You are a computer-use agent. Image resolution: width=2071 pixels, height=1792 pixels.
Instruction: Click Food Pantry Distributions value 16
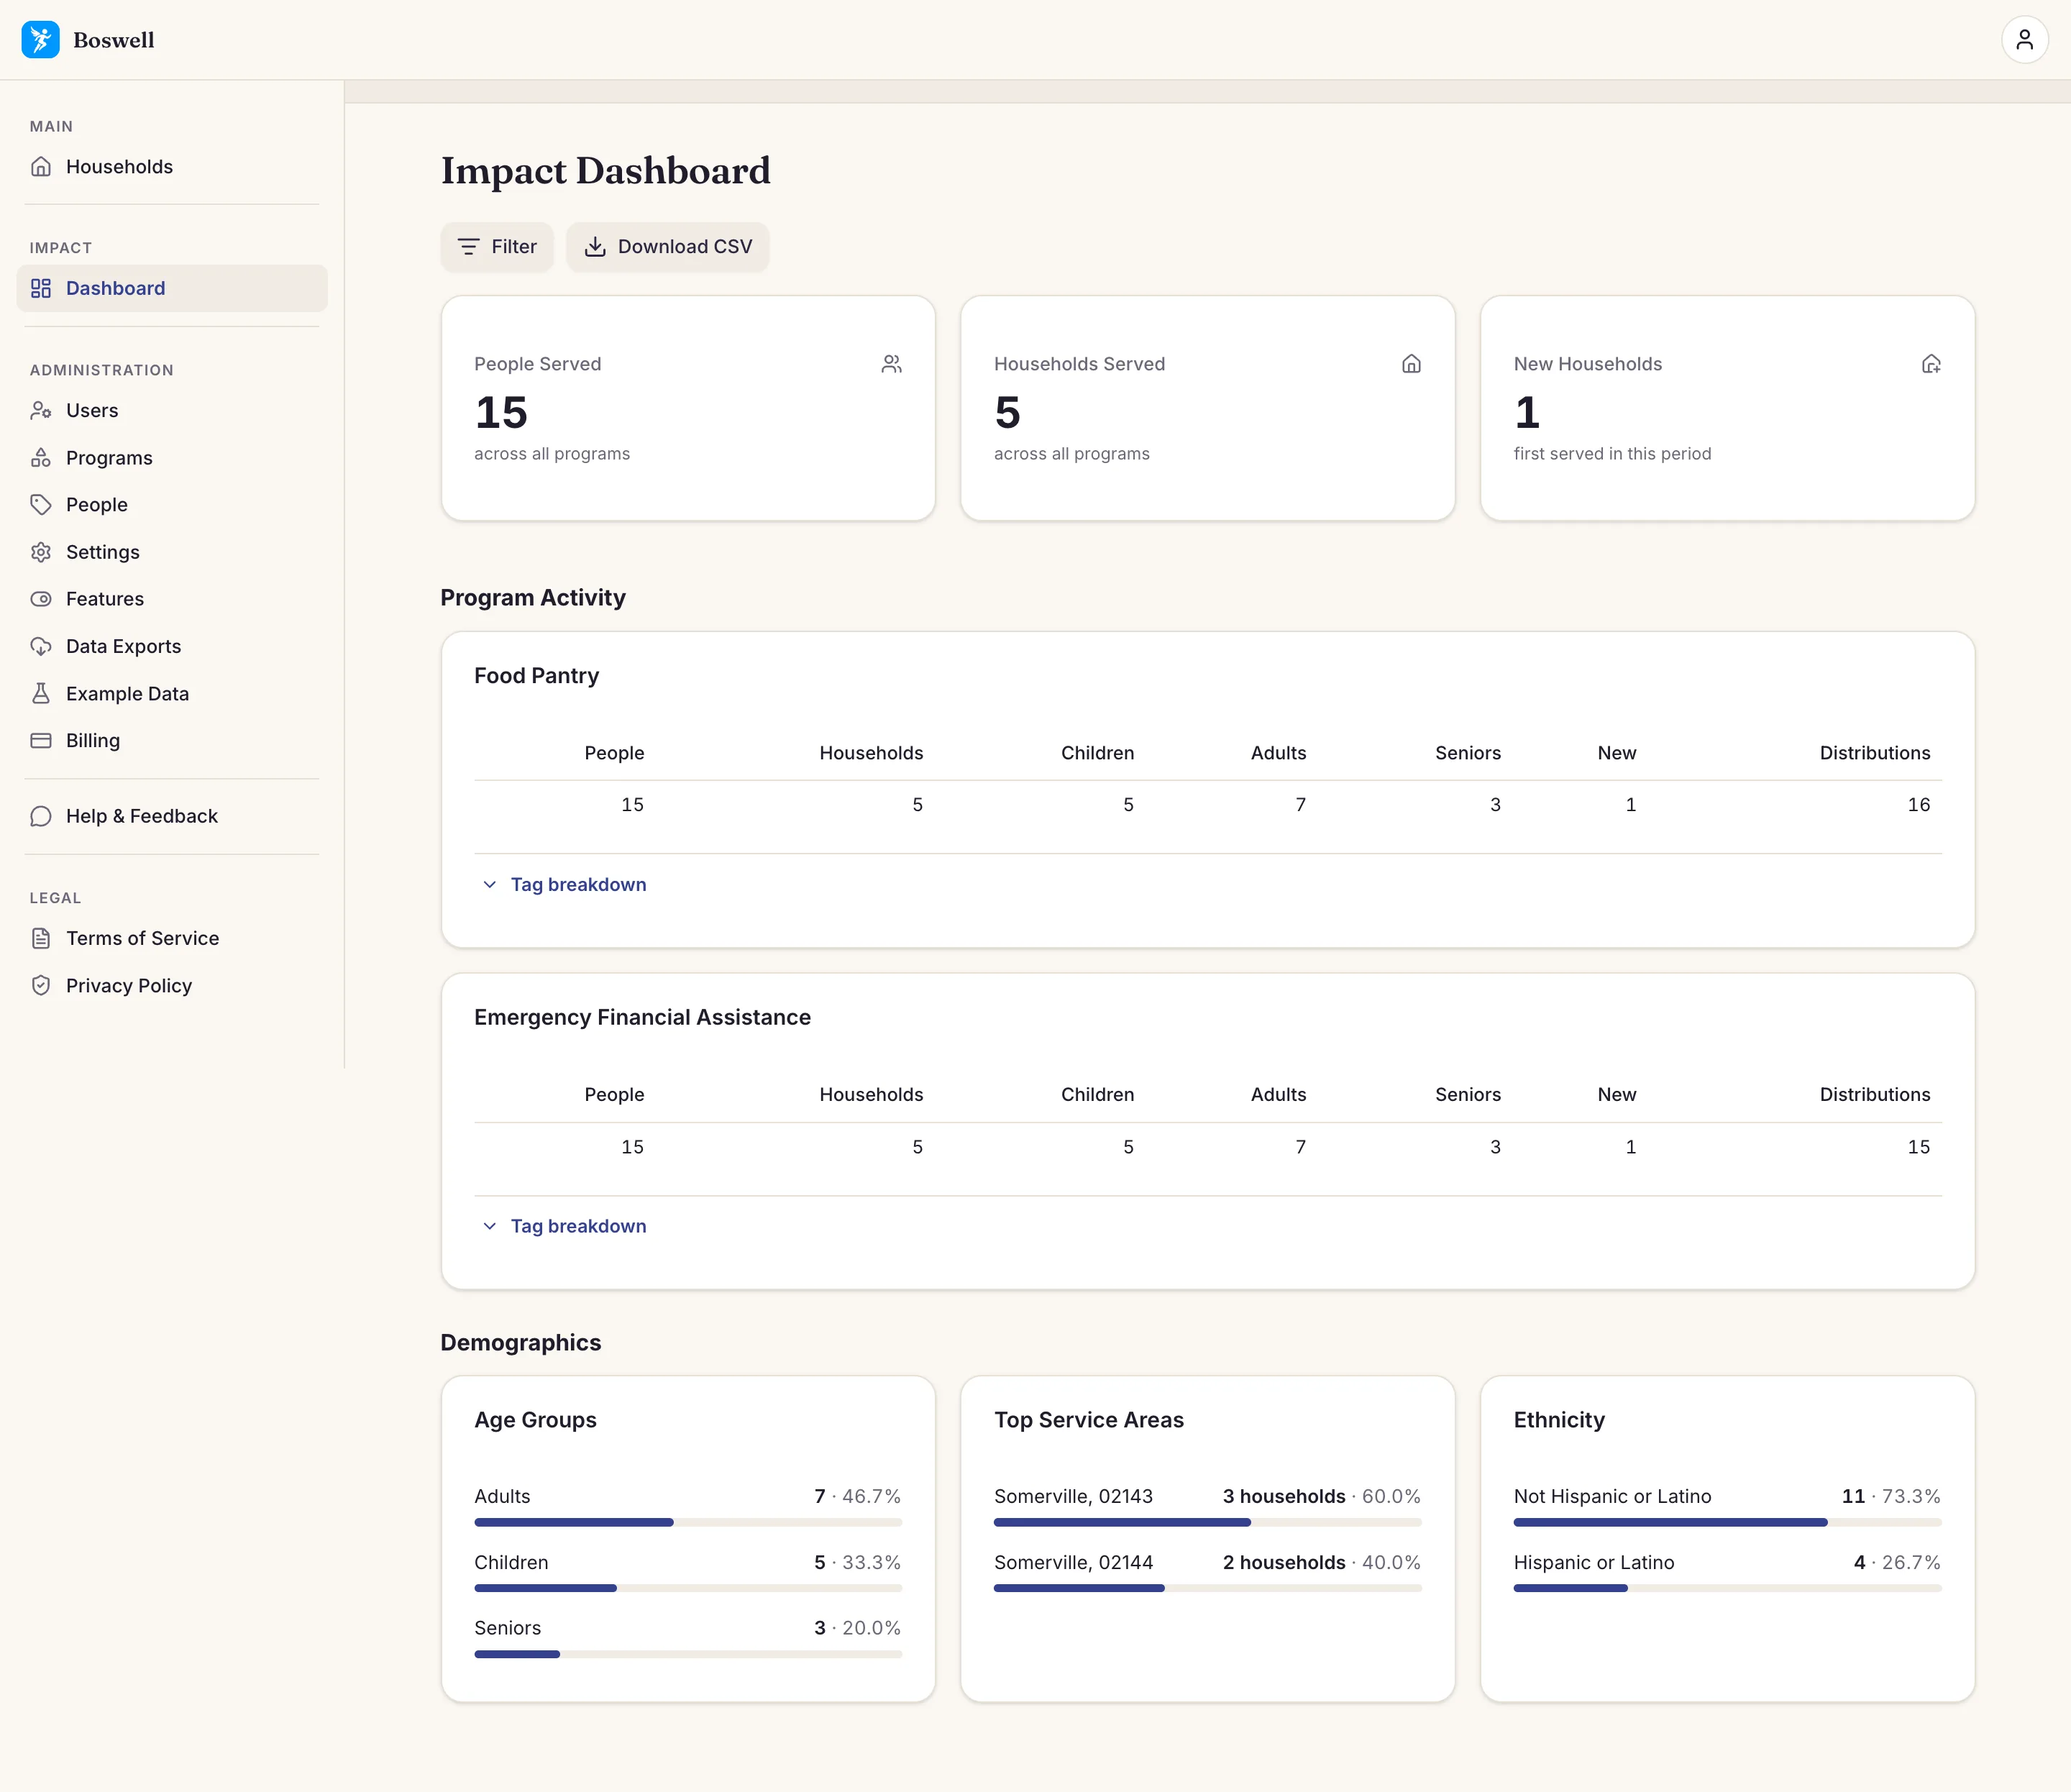pyautogui.click(x=1918, y=805)
